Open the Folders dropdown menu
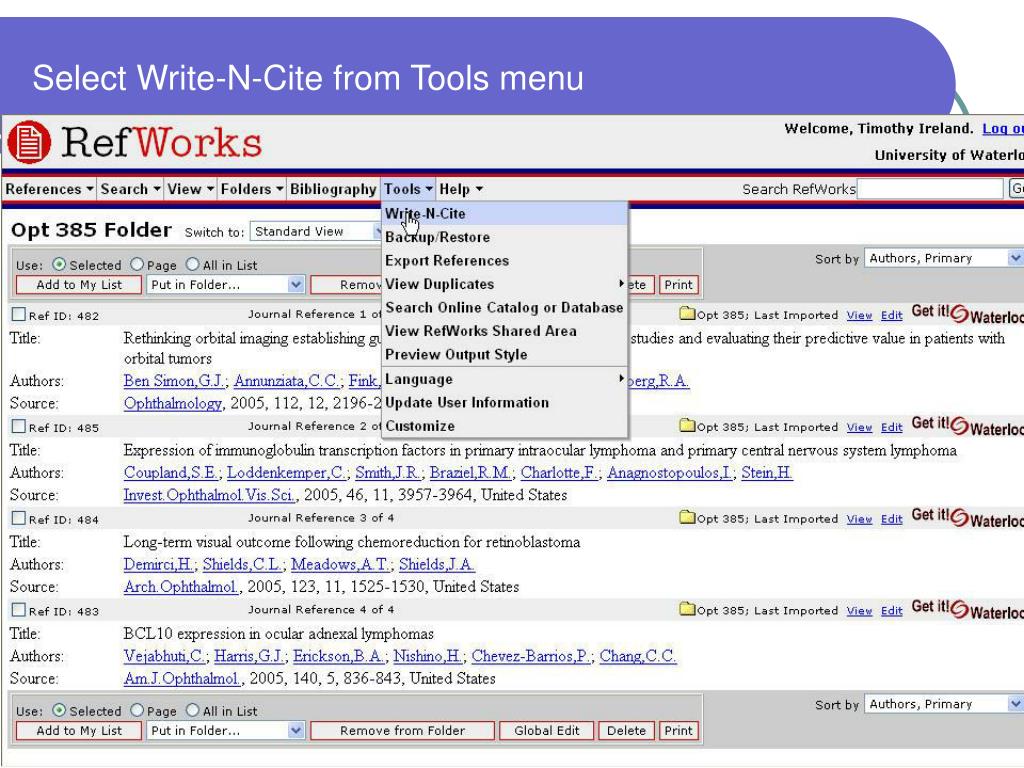1024x768 pixels. (x=251, y=189)
